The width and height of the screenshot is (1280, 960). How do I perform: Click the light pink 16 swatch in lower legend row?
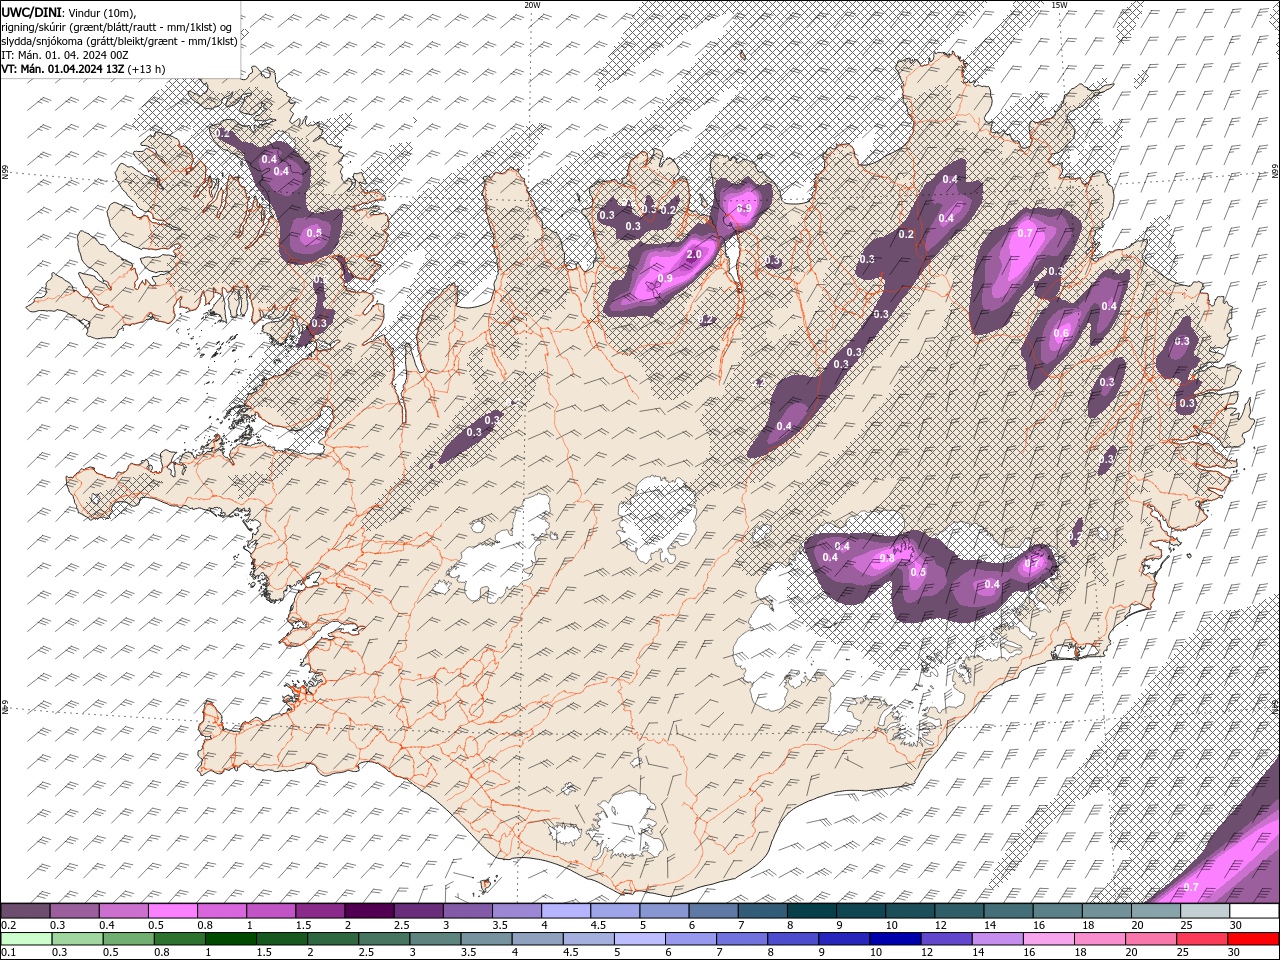click(1050, 939)
